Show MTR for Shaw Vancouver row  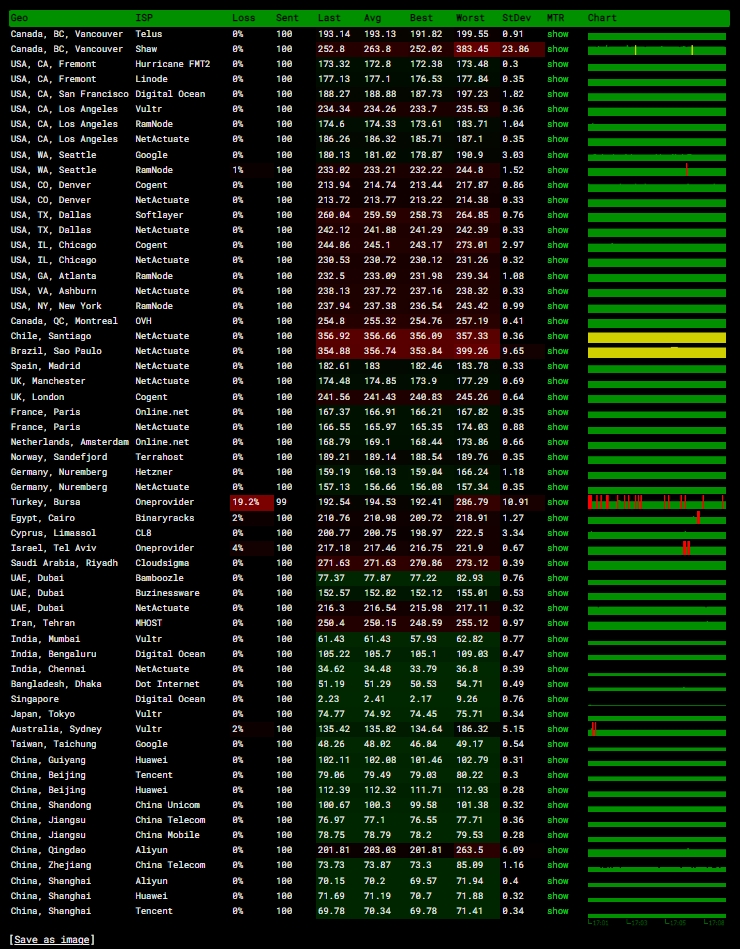[557, 49]
